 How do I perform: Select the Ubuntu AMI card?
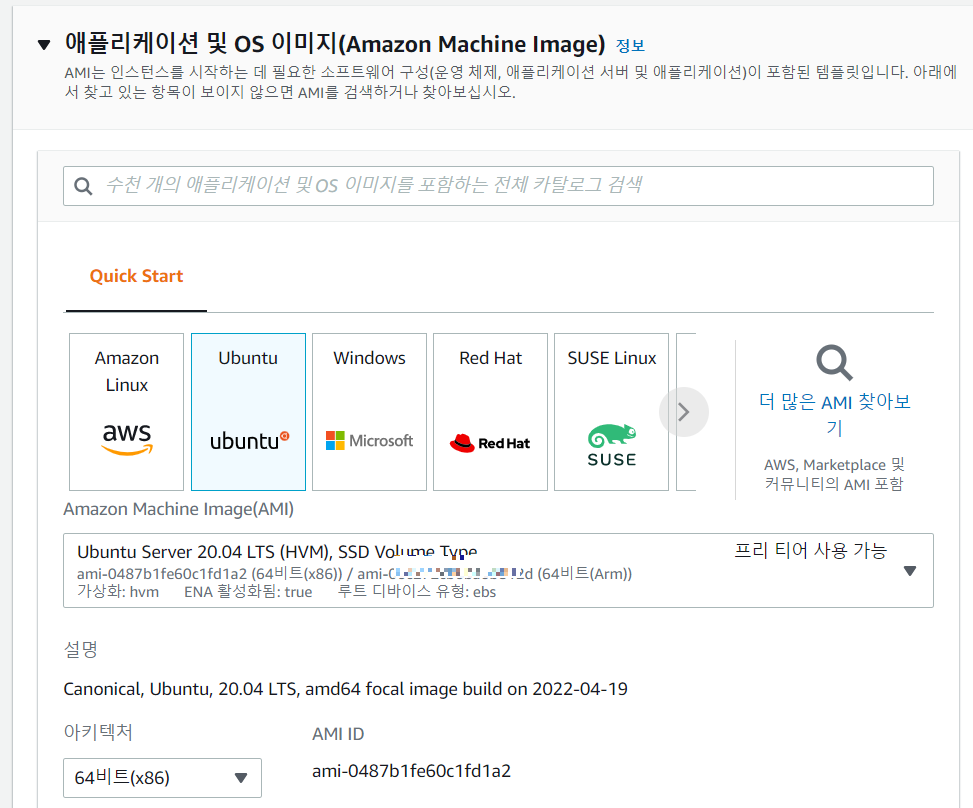coord(248,411)
